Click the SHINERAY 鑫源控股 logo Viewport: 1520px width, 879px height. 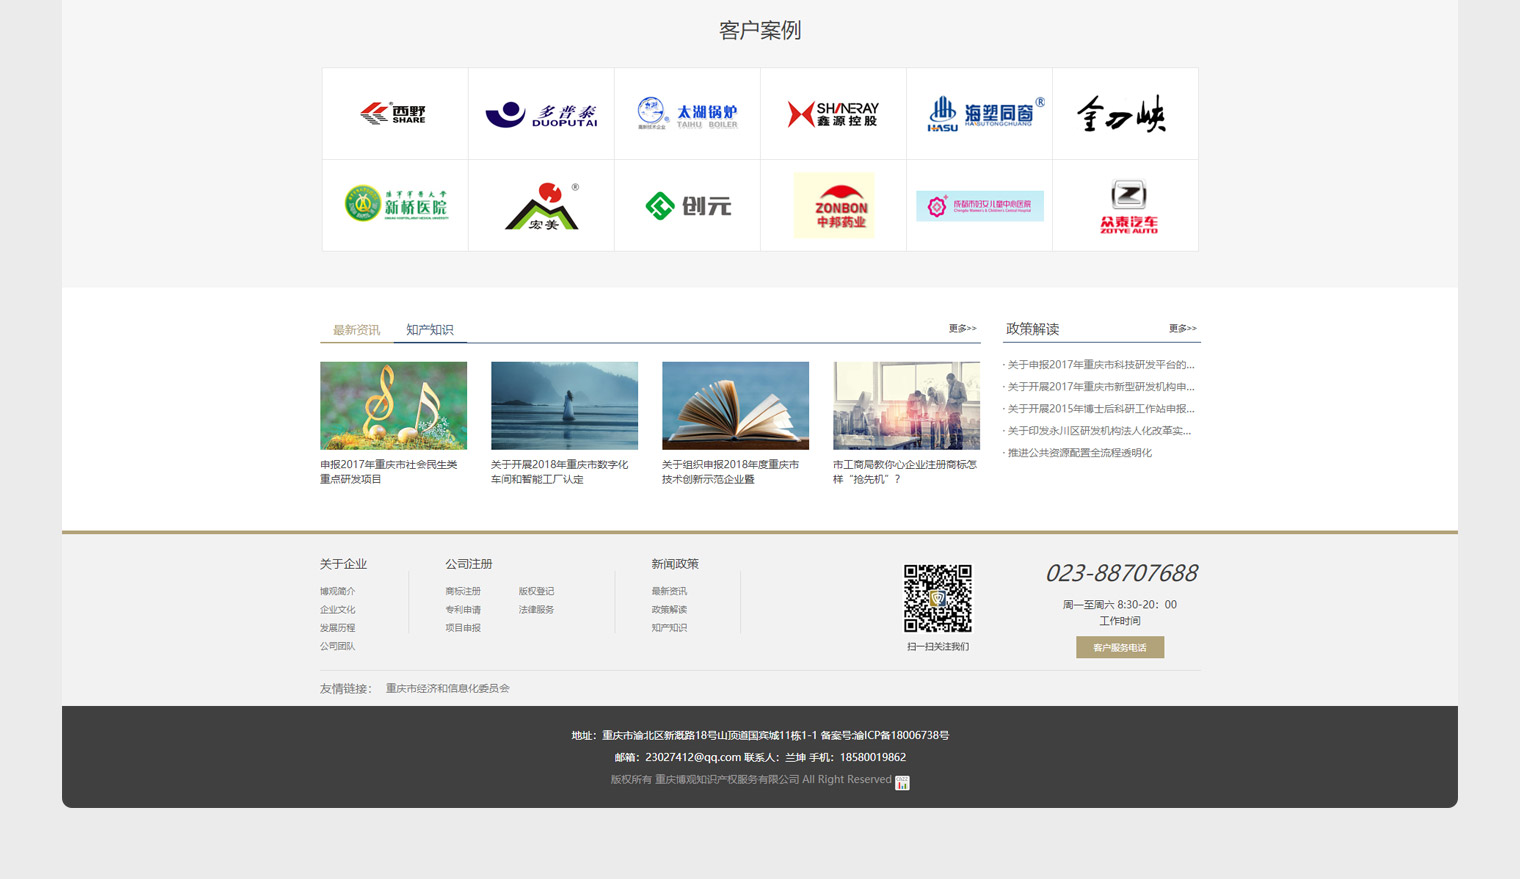833,114
